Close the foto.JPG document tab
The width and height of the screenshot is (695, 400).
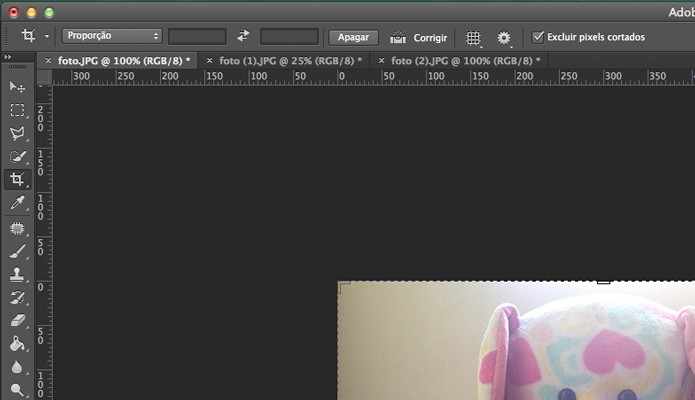coord(48,60)
